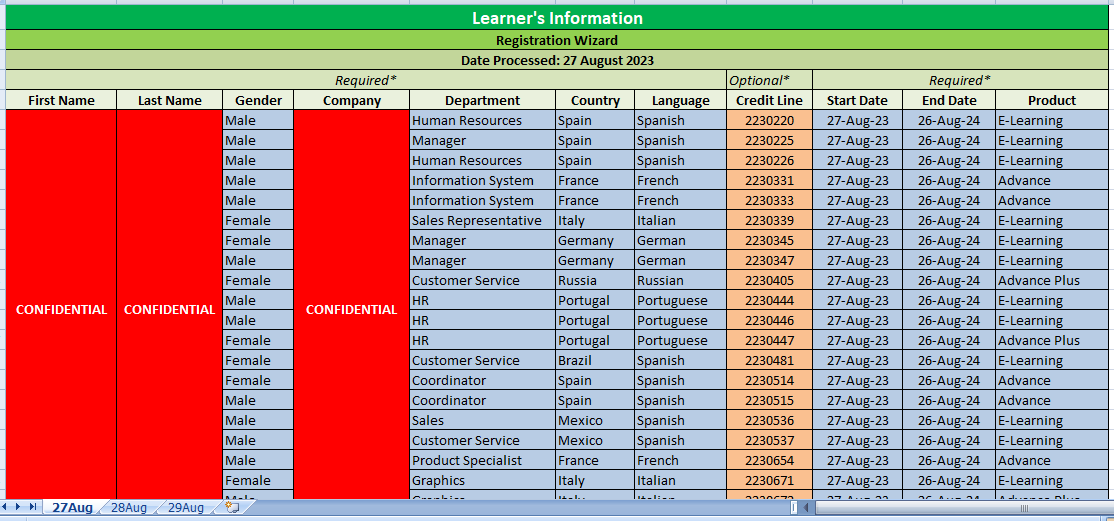Select credit line cell 2230537
Viewport: 1114px width, 521px height.
pyautogui.click(x=769, y=440)
